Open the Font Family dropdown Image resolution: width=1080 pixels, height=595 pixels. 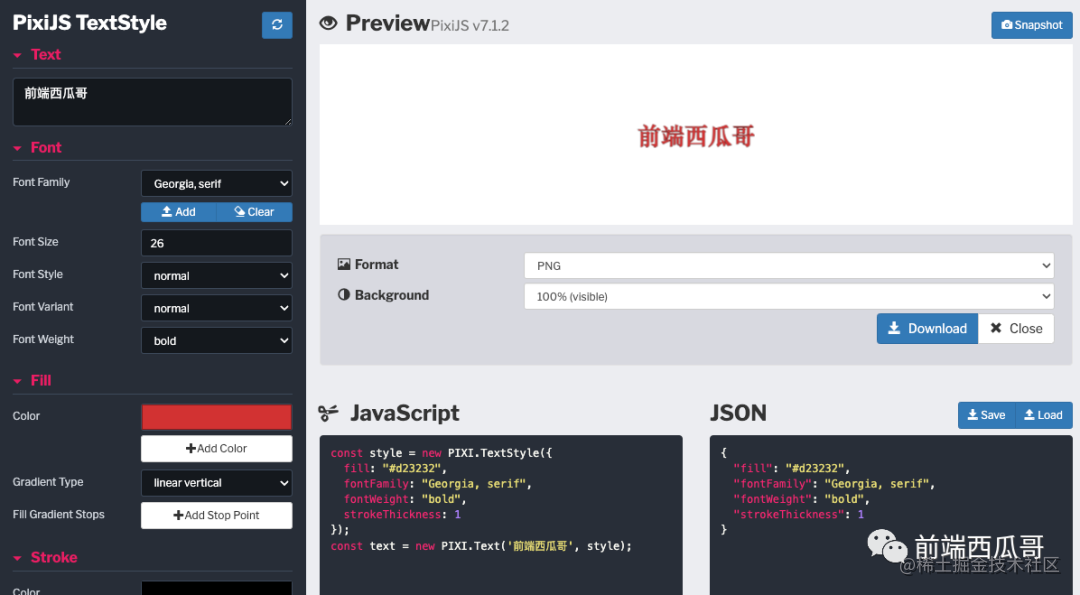click(x=216, y=183)
